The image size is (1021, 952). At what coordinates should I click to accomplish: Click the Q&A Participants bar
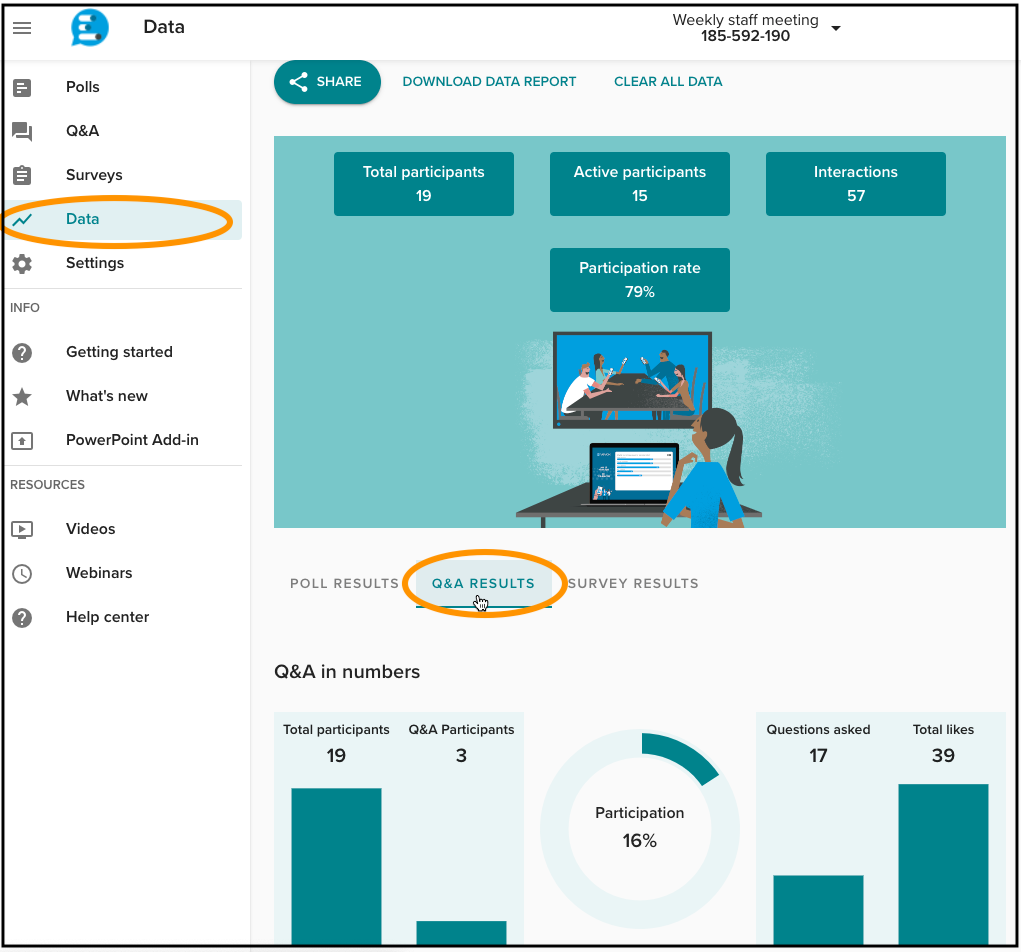(462, 932)
